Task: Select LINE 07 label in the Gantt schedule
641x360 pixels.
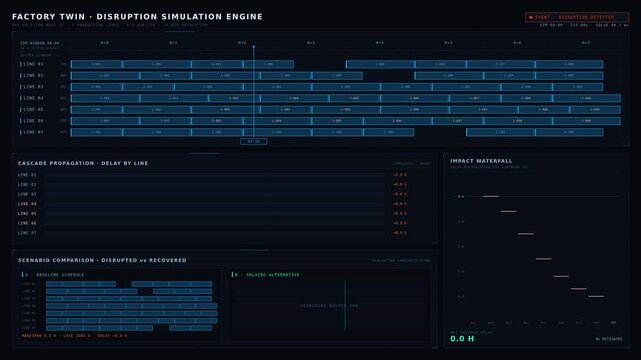Action: pyautogui.click(x=33, y=132)
